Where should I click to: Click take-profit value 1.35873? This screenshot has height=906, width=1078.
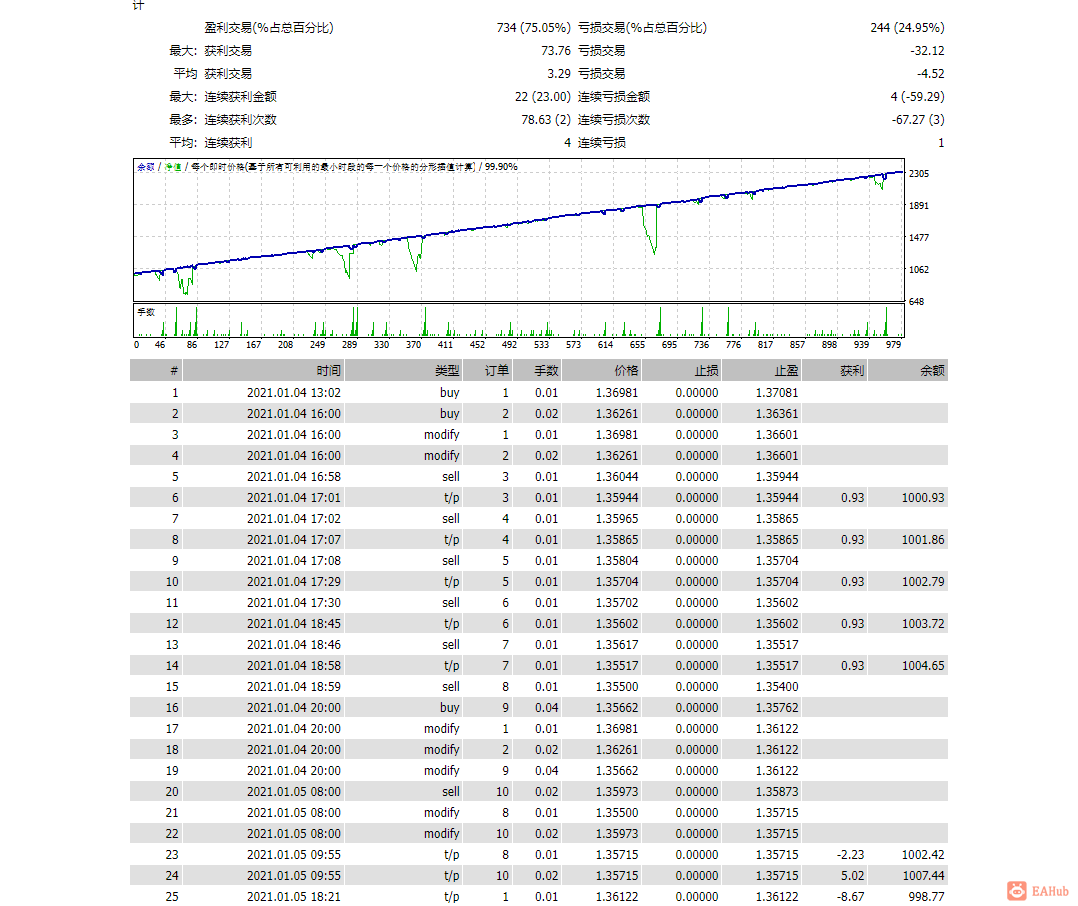tap(777, 791)
